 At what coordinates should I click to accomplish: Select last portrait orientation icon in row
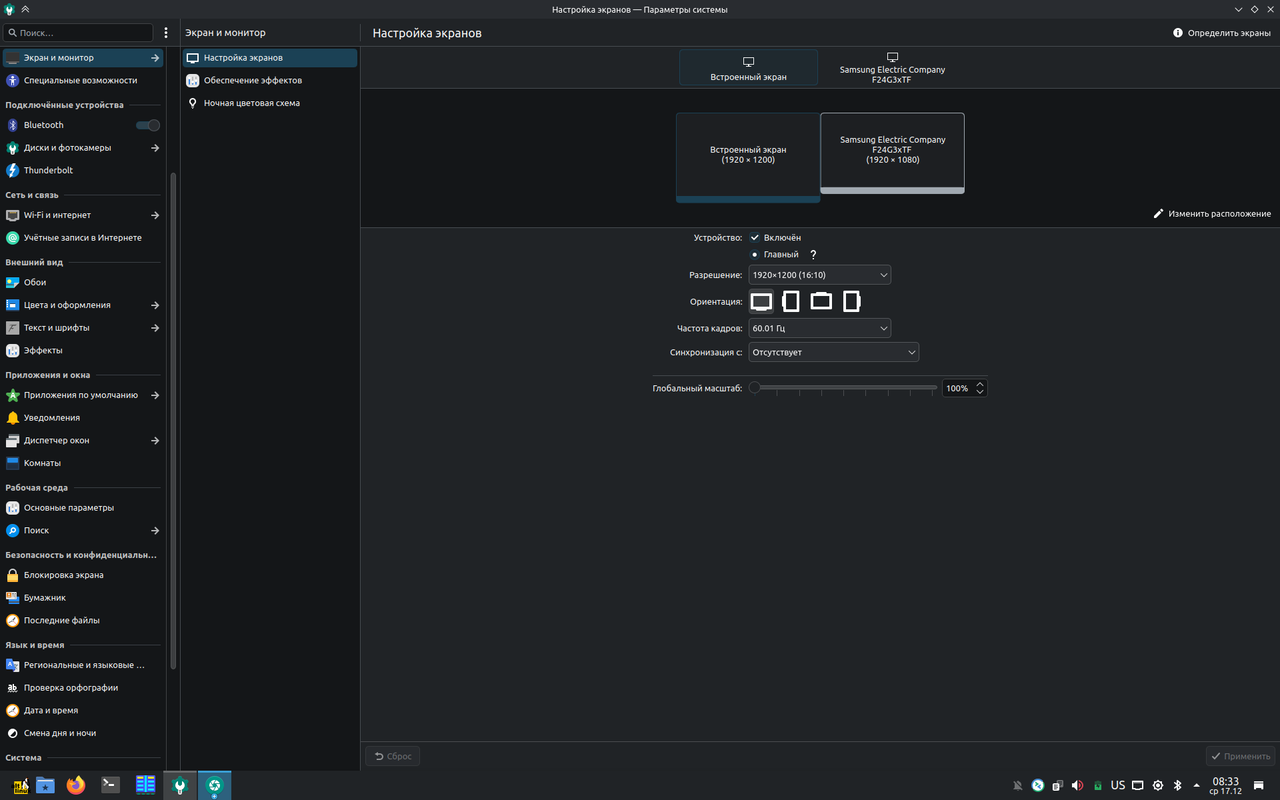click(x=851, y=301)
